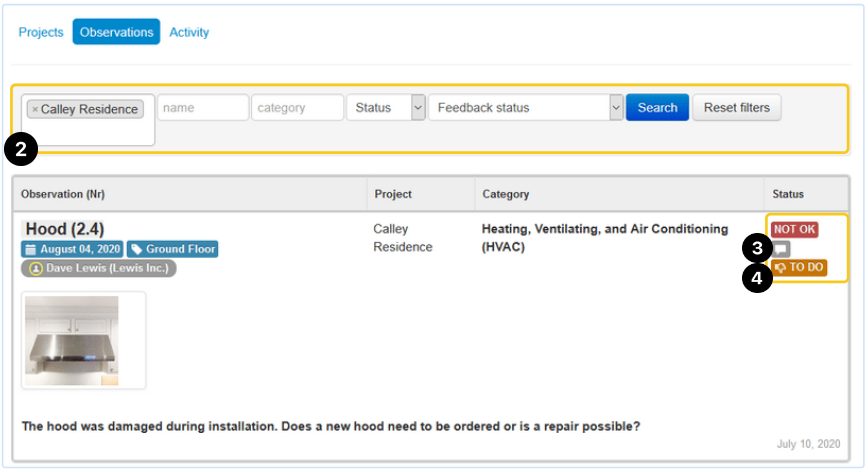The image size is (868, 472).
Task: Click Reset filters button
Action: [736, 108]
